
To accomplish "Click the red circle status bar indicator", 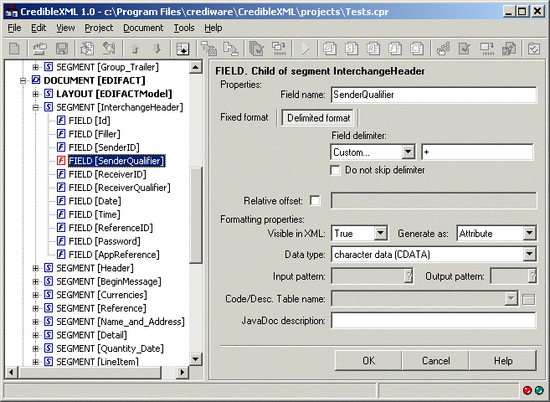I will (527, 390).
